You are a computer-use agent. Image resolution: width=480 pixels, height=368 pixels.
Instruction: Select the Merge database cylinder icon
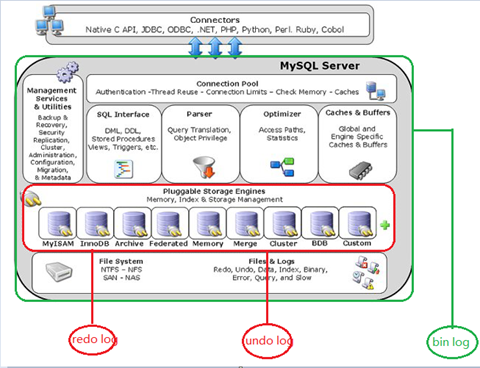point(246,223)
